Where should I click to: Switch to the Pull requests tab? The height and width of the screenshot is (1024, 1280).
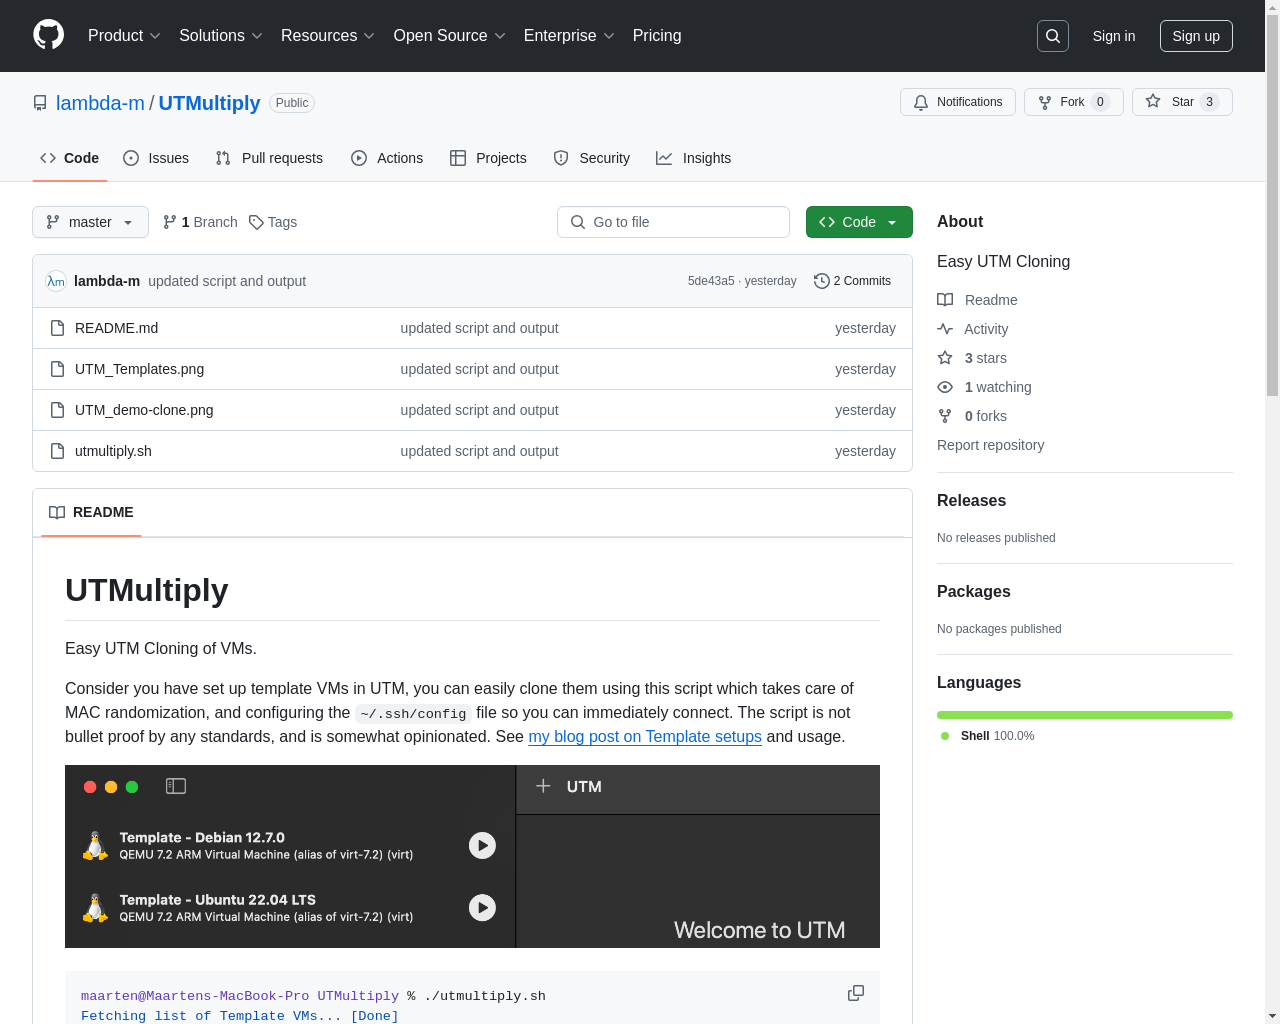[269, 158]
